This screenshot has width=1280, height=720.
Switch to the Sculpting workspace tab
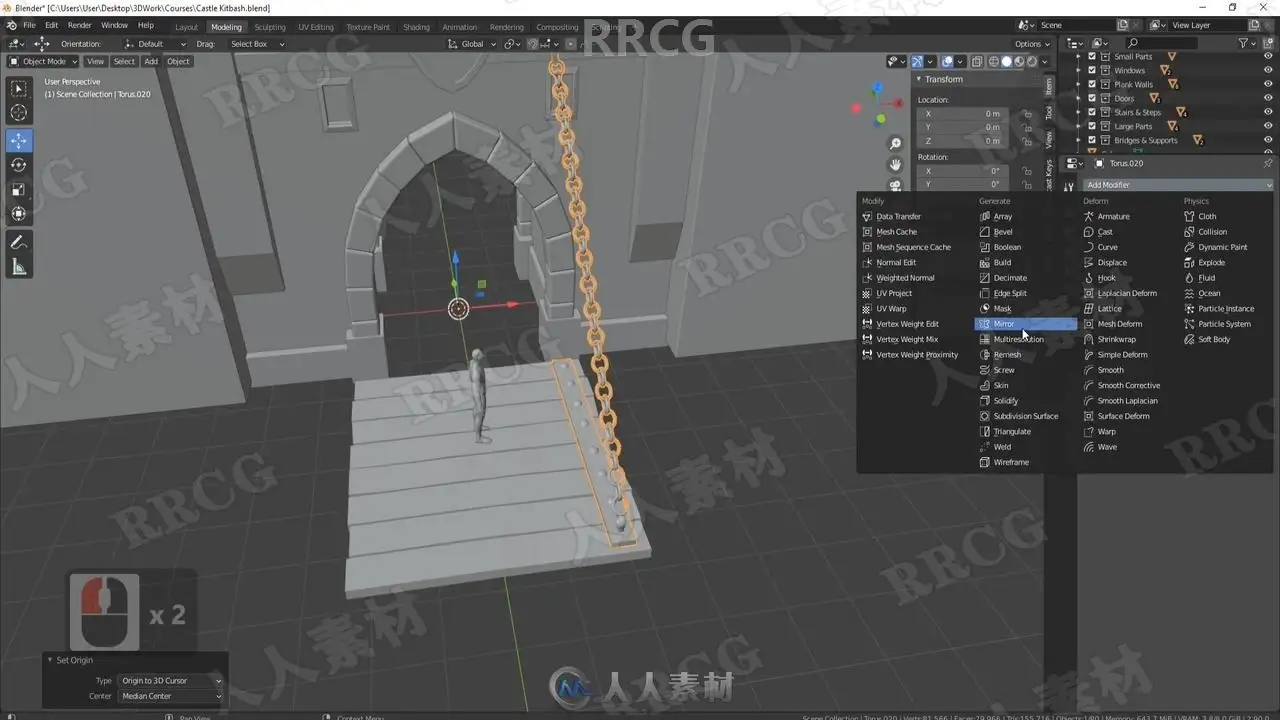click(269, 27)
